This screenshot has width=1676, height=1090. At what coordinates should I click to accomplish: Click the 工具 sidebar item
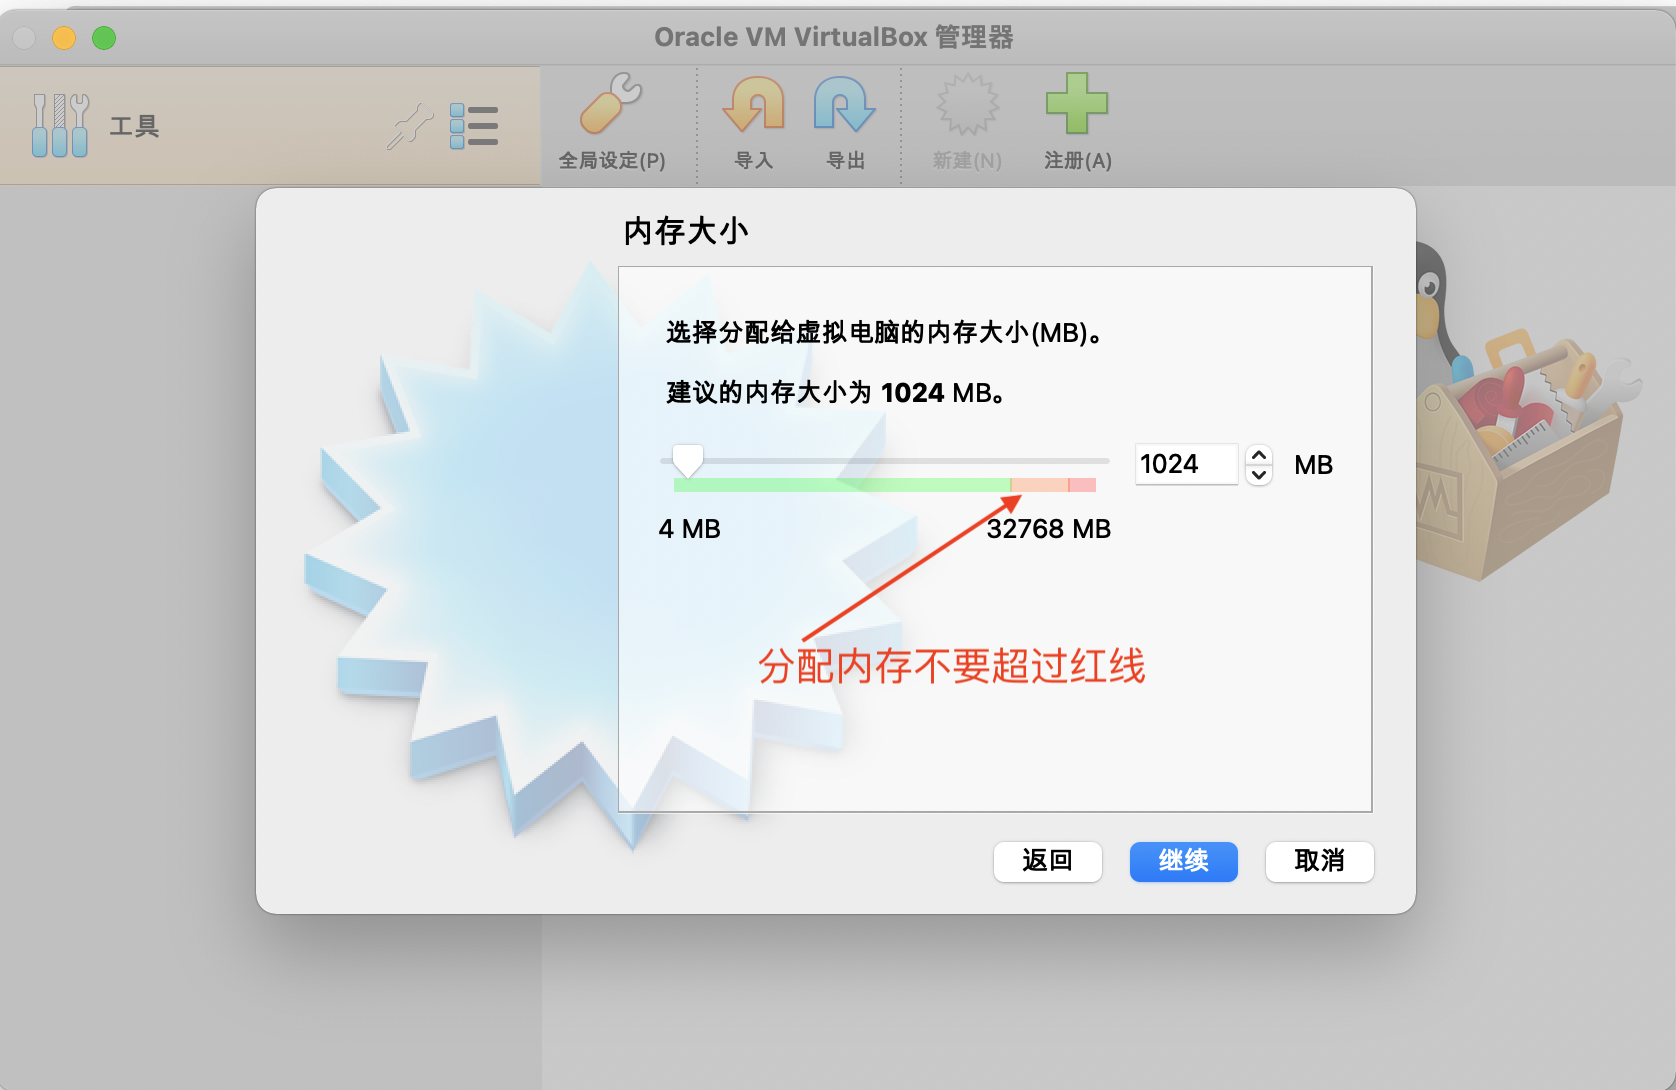pyautogui.click(x=133, y=126)
